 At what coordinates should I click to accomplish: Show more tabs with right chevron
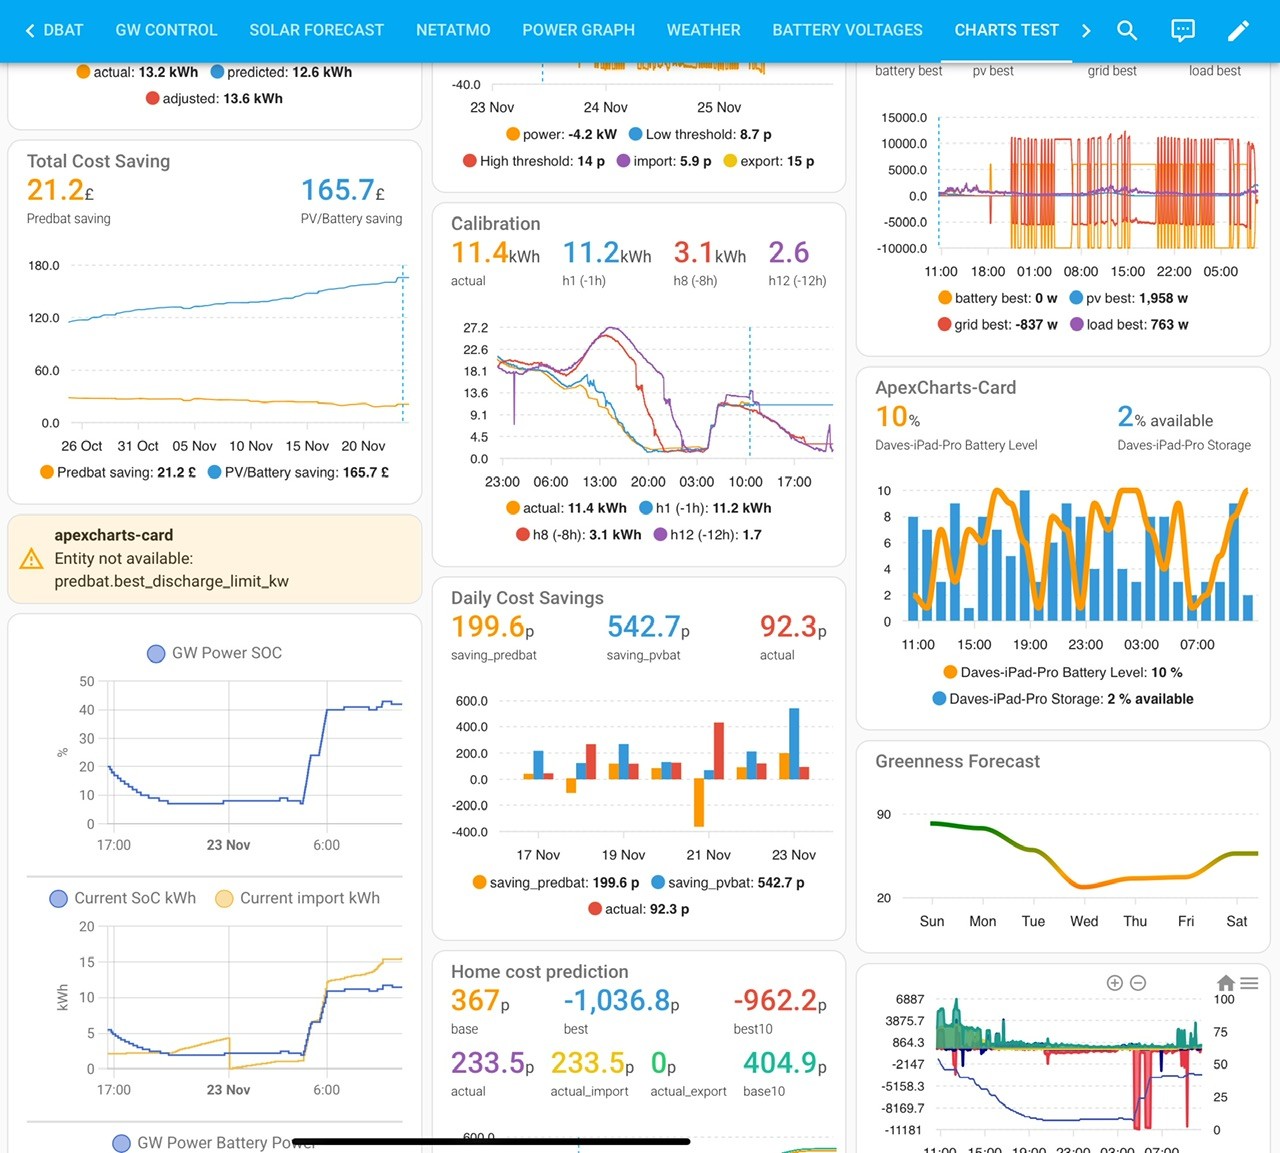point(1086,30)
